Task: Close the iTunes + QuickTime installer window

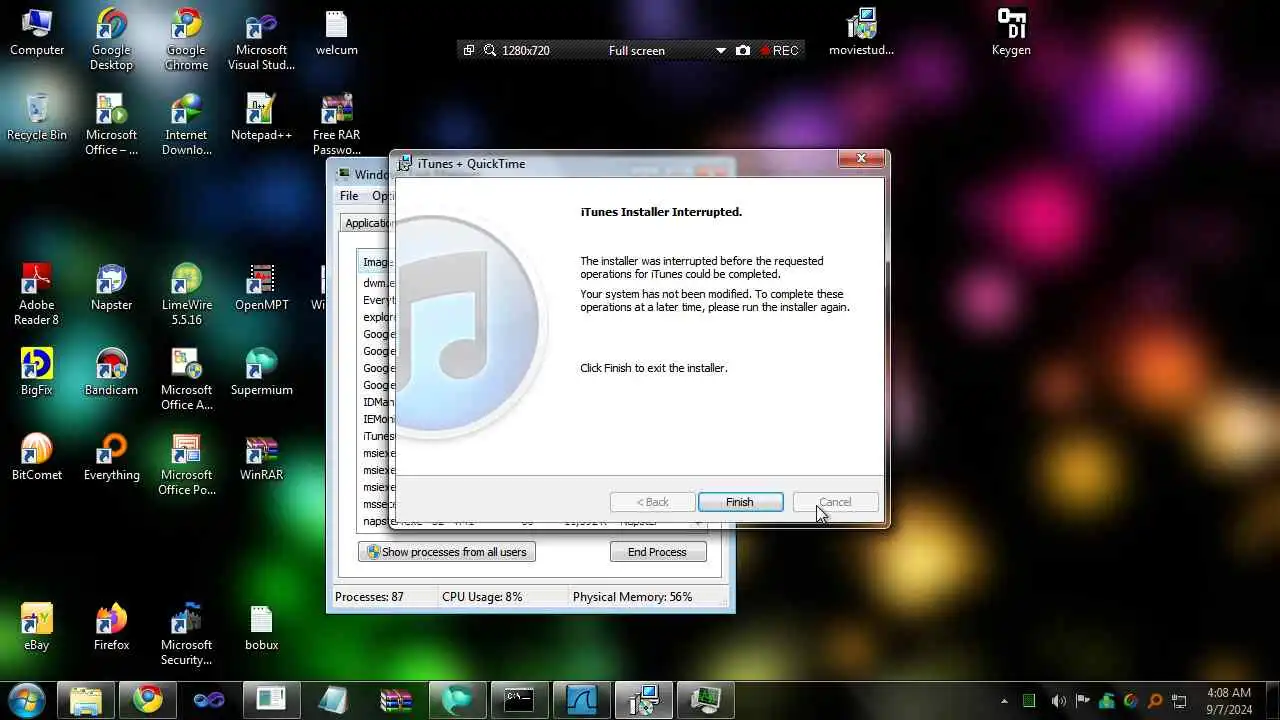Action: [861, 159]
